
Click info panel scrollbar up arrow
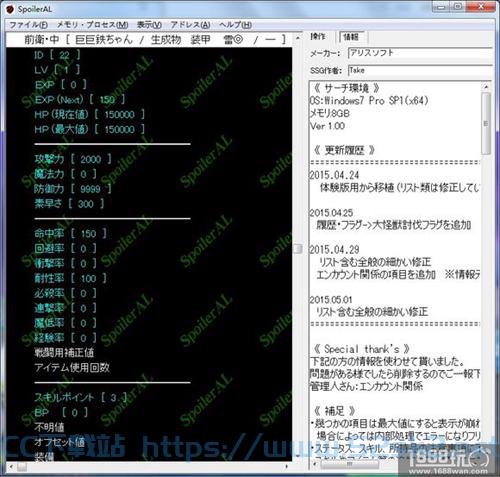pos(486,87)
